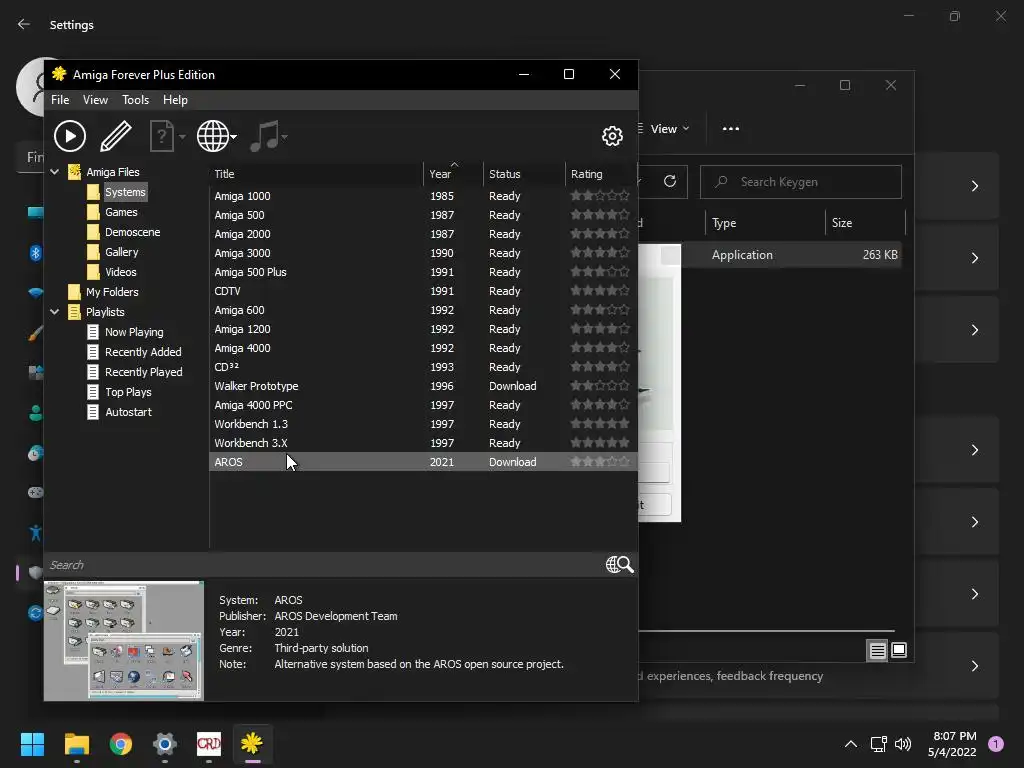Click the Walker Prototype star rating
The image size is (1024, 768).
point(600,385)
